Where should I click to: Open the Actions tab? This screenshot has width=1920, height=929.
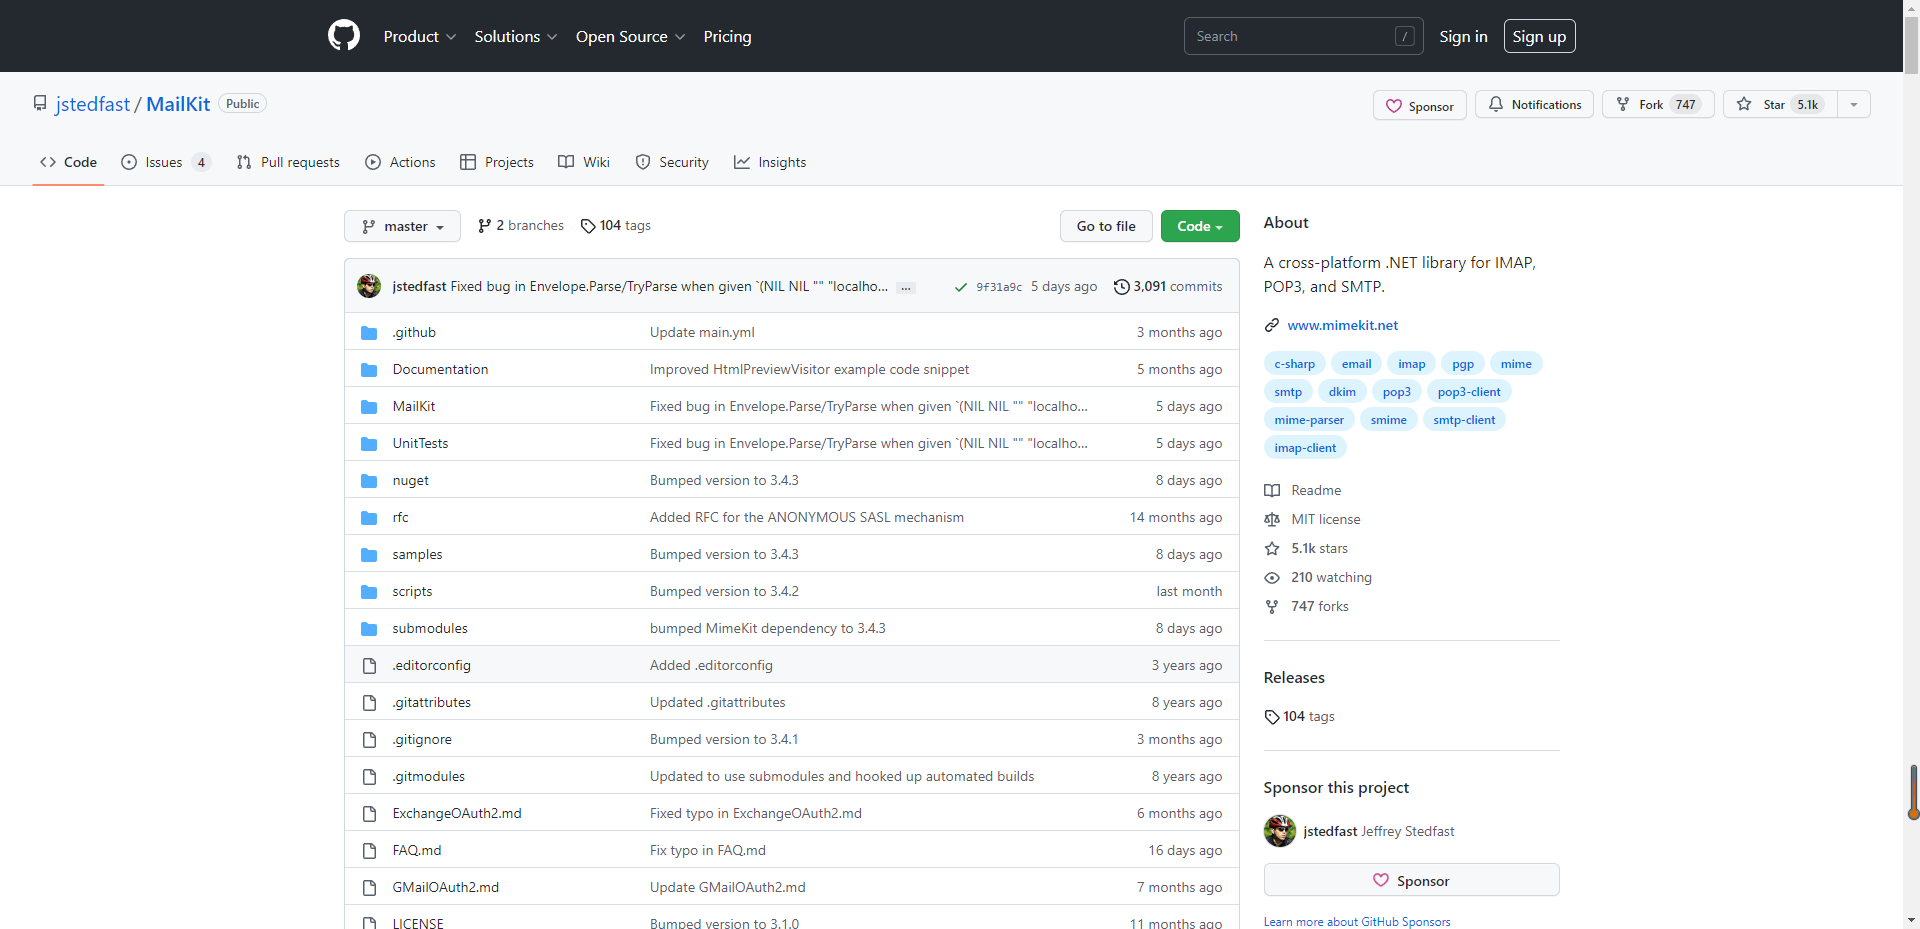(x=400, y=162)
